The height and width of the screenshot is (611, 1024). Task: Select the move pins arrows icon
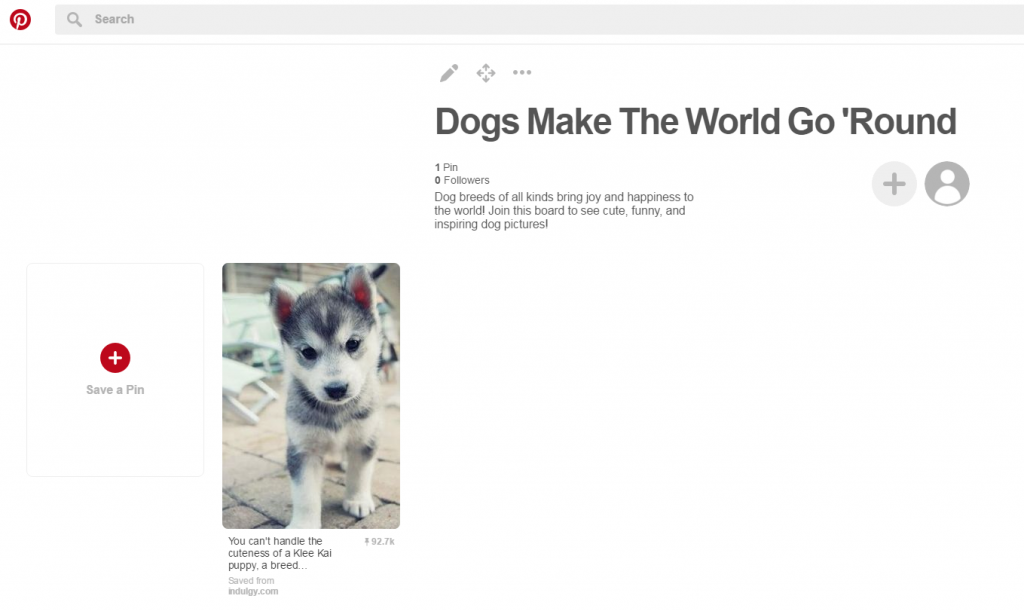coord(486,73)
